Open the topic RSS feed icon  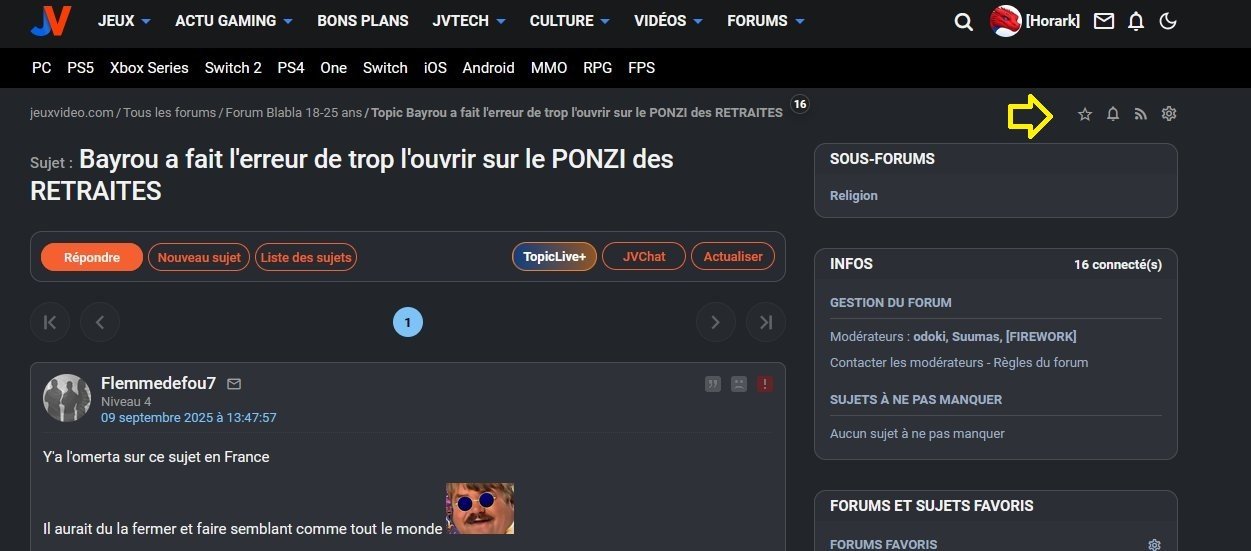1141,114
